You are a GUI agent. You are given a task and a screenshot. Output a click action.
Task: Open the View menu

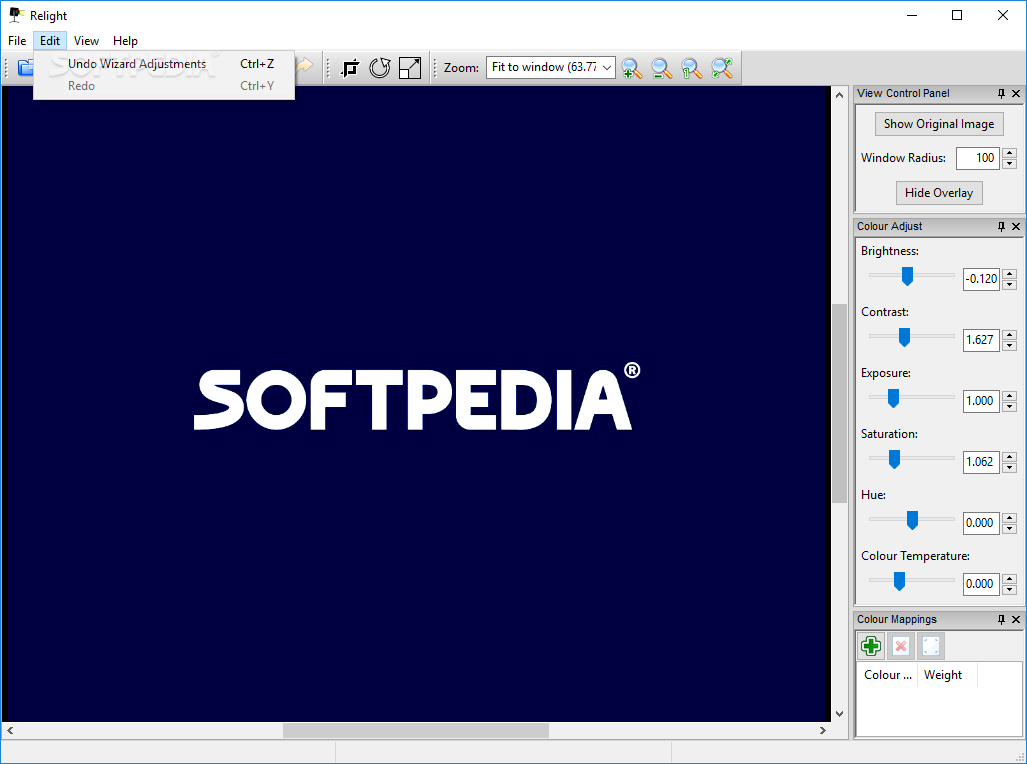86,41
